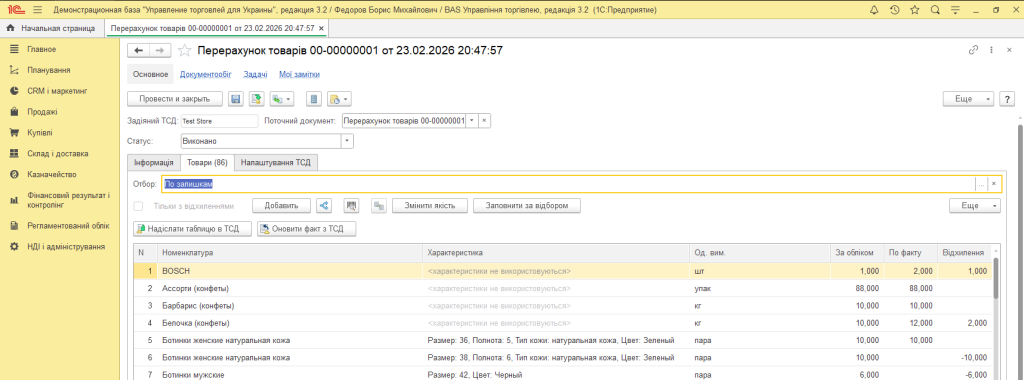The height and width of the screenshot is (380, 1024).
Task: Expand the Статус dropdown
Action: [347, 141]
